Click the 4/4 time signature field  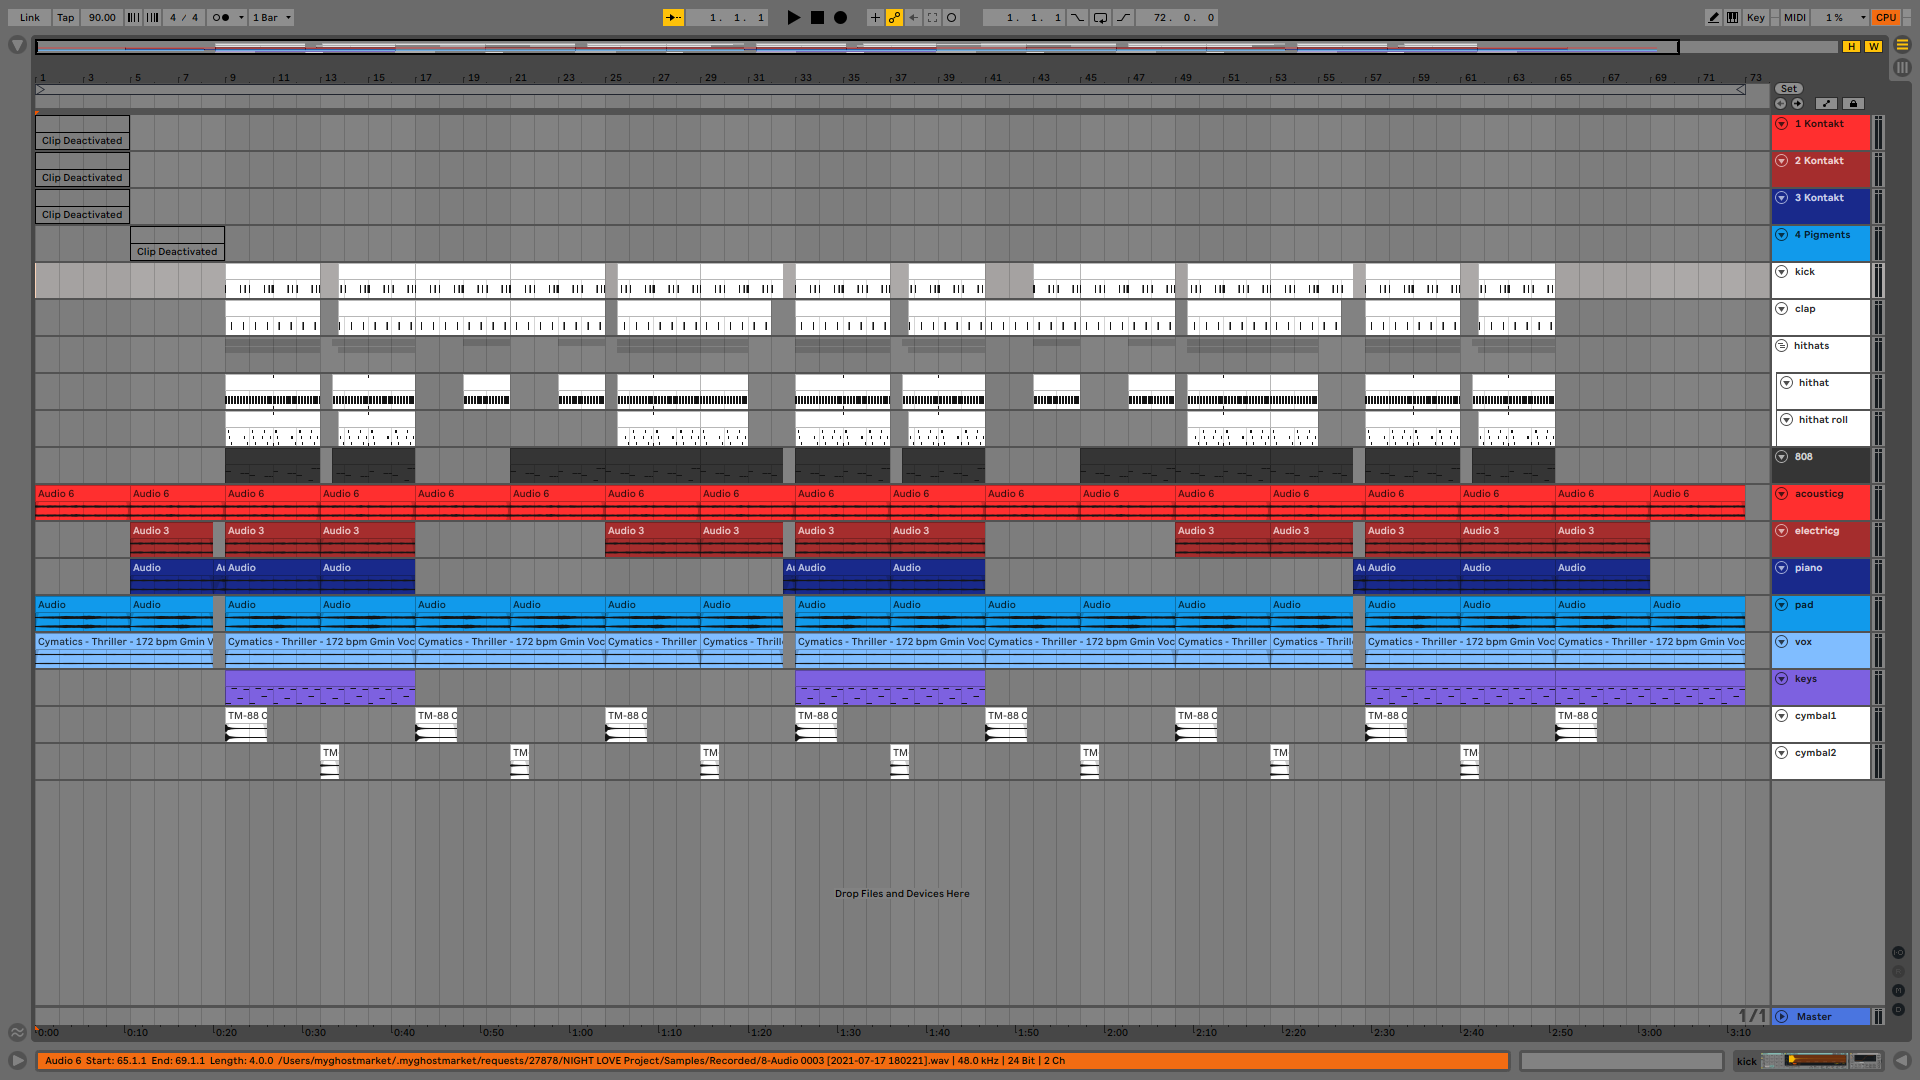click(184, 17)
